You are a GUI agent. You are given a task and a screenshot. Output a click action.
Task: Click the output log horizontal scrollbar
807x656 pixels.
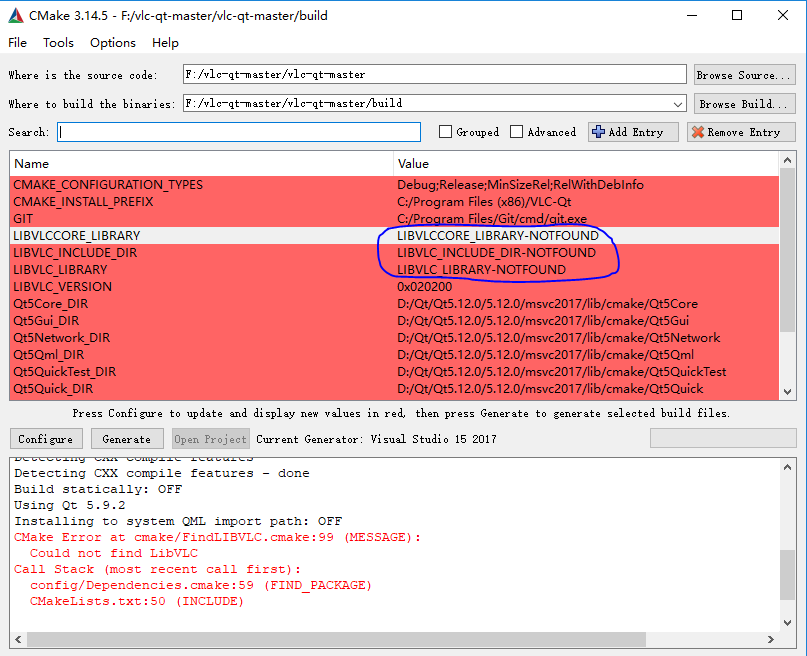[x=336, y=639]
